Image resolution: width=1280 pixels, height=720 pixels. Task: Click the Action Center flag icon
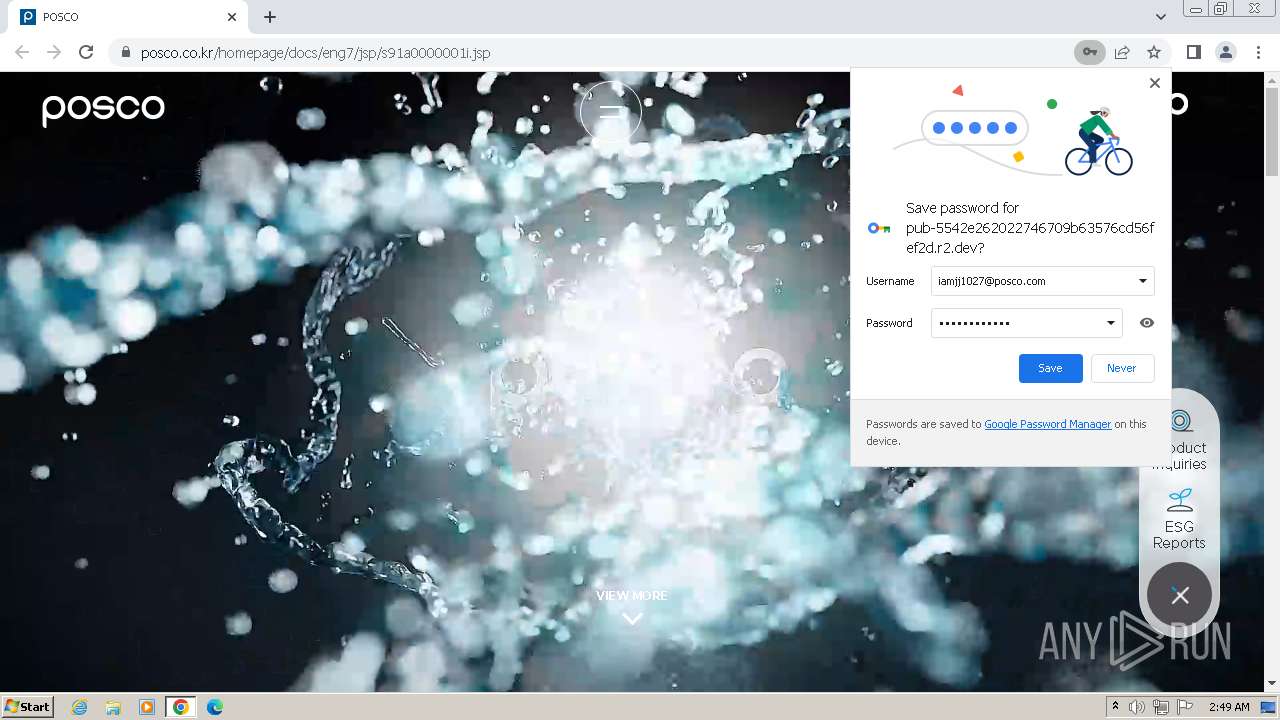(1185, 707)
